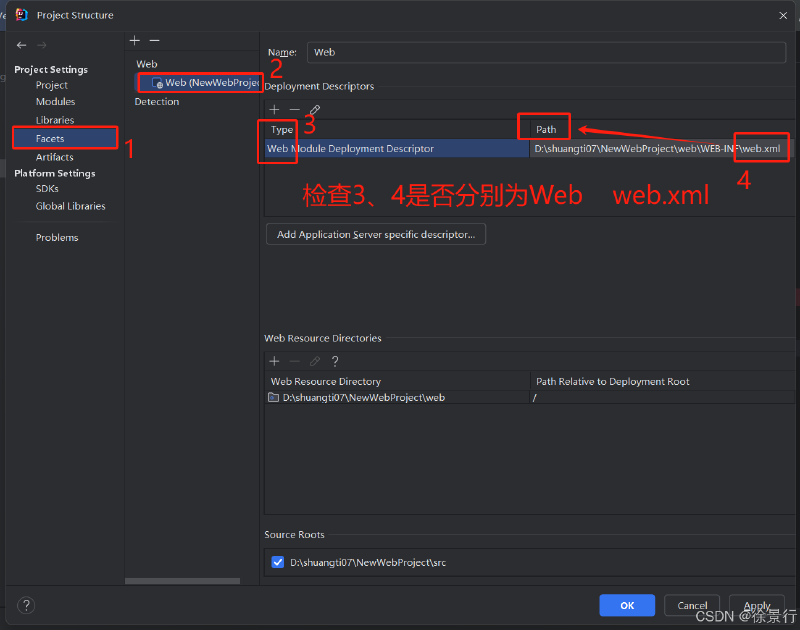Go back with the left arrow icon

click(21, 45)
